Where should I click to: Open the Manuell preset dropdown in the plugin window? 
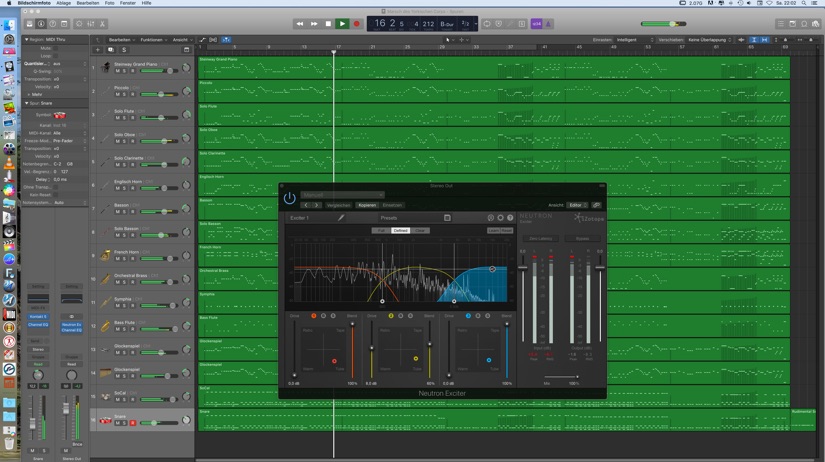(343, 195)
